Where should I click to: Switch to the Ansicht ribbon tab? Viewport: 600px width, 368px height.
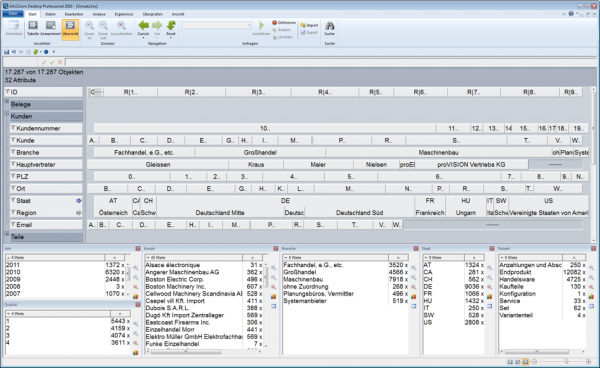(x=178, y=14)
